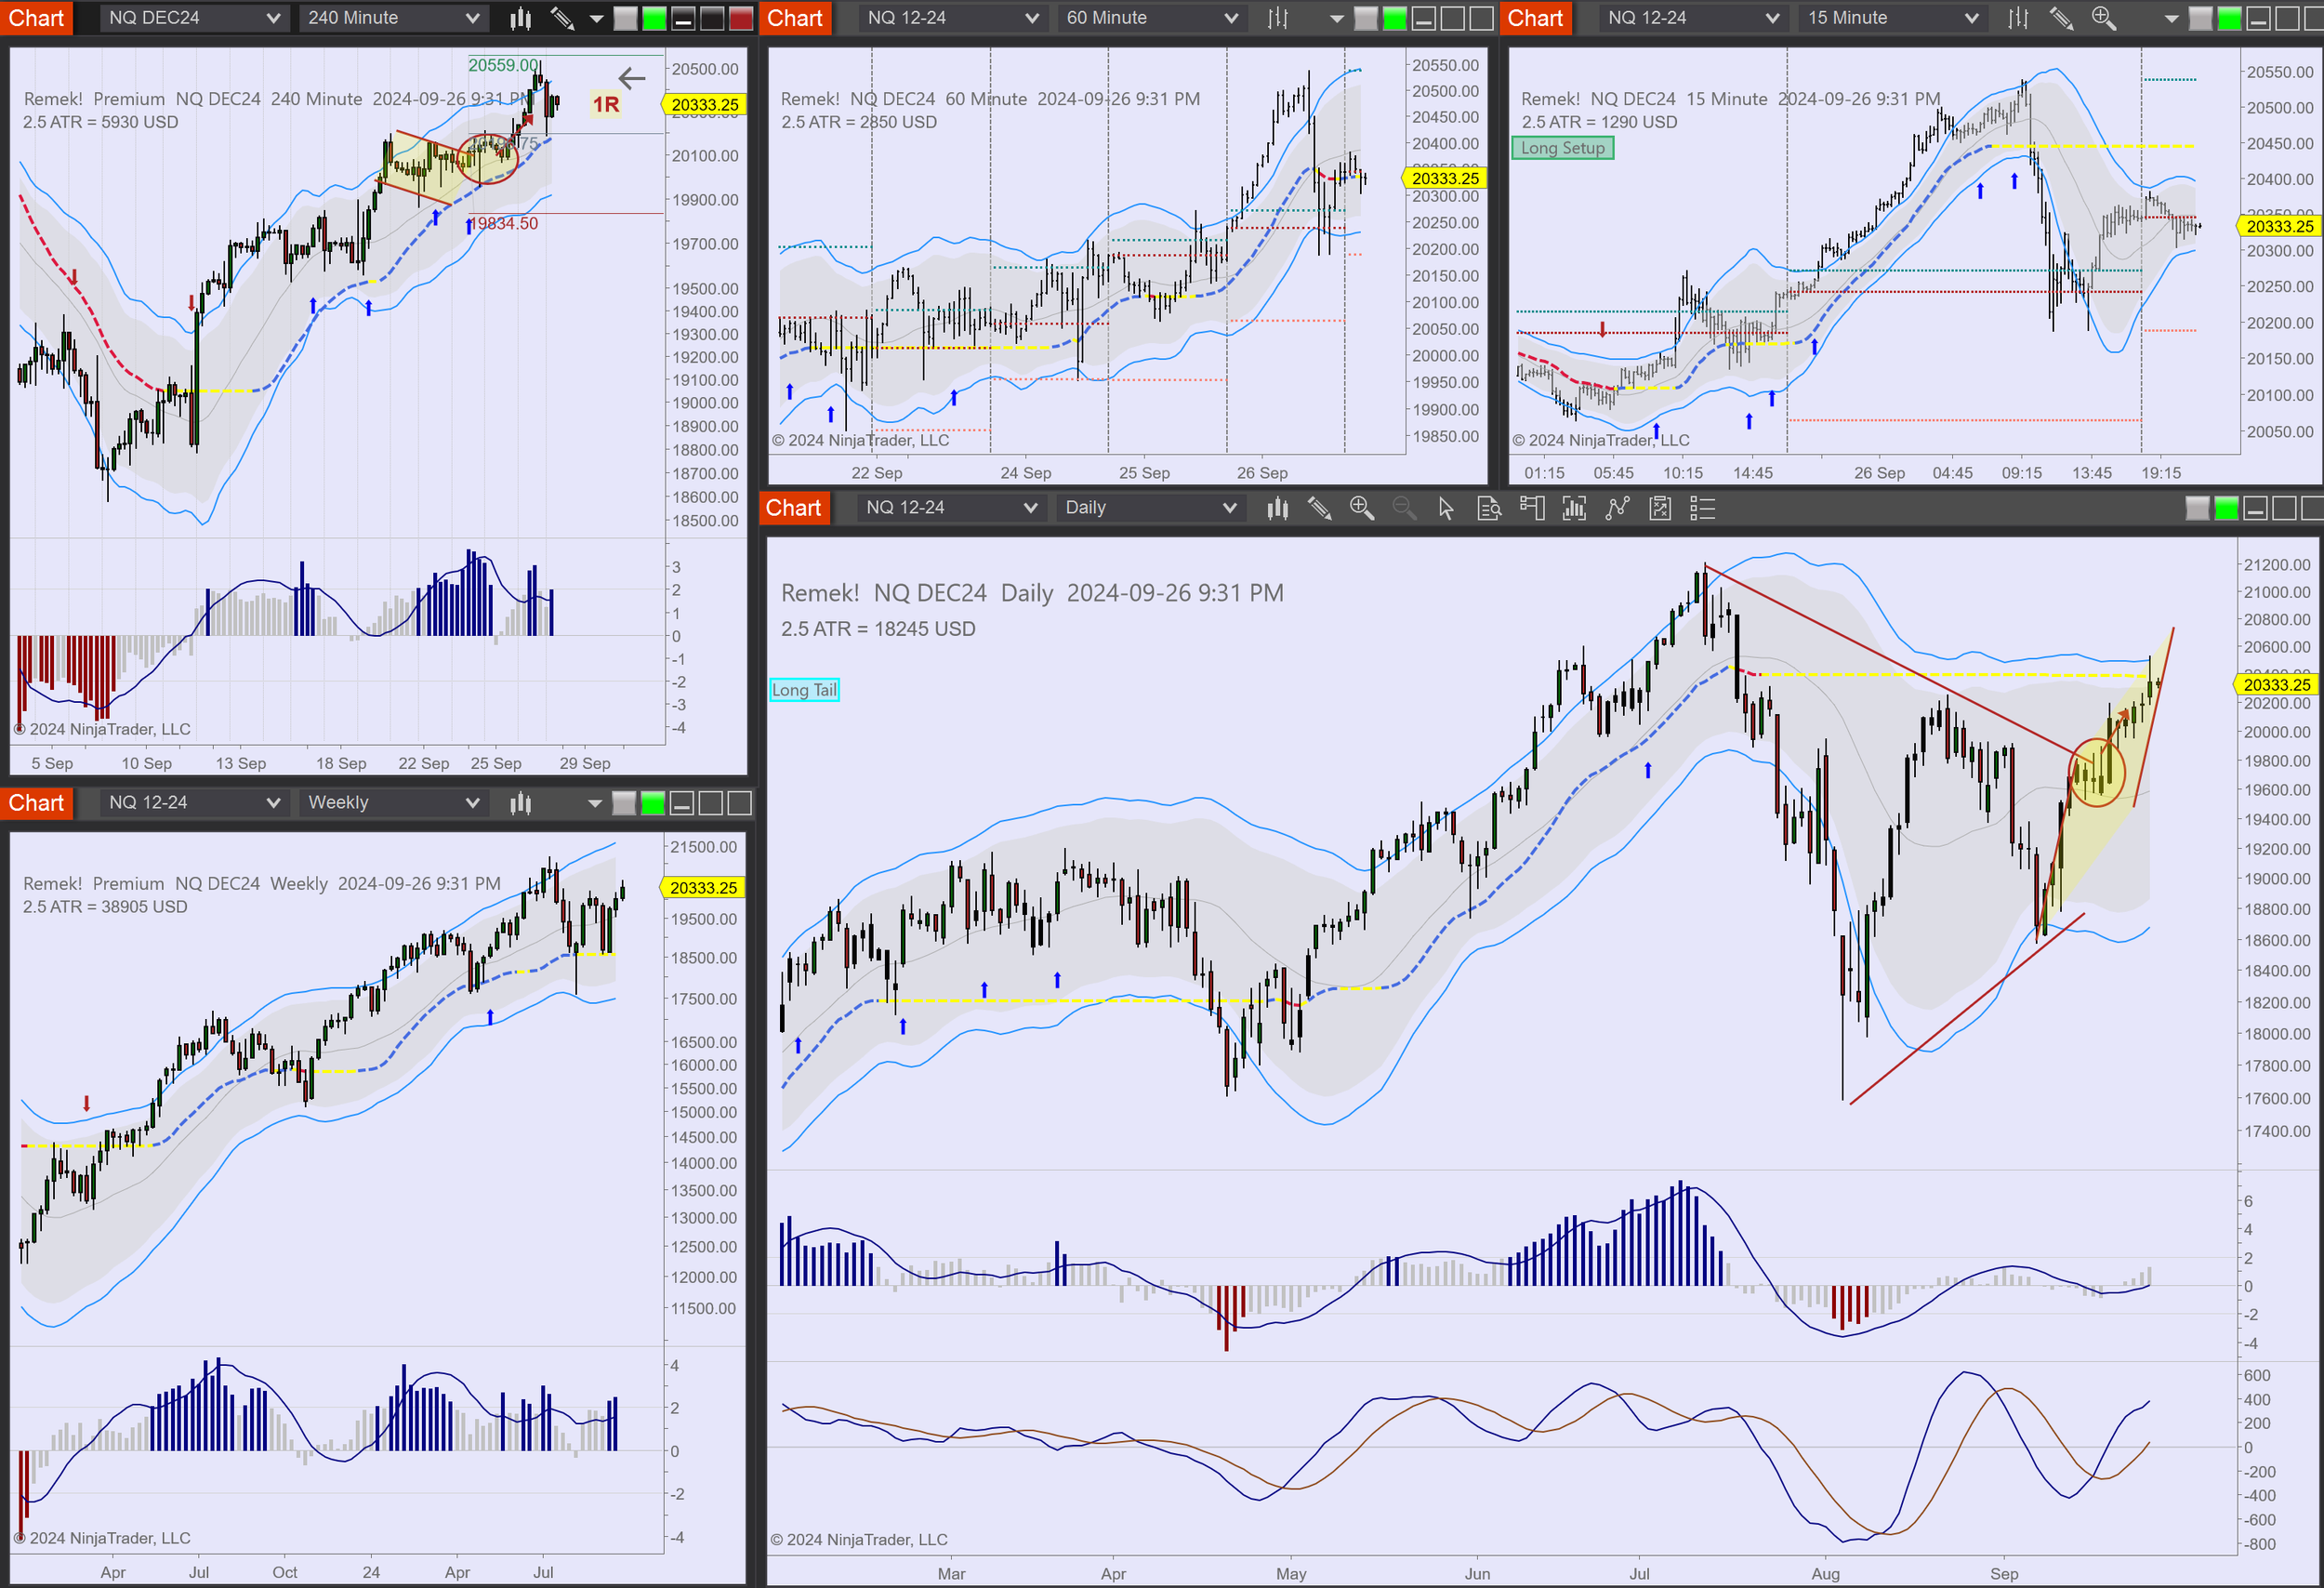Open NQ DEC24 instrument dropdown on 240 Minute chart
The height and width of the screenshot is (1588, 2324).
(194, 18)
